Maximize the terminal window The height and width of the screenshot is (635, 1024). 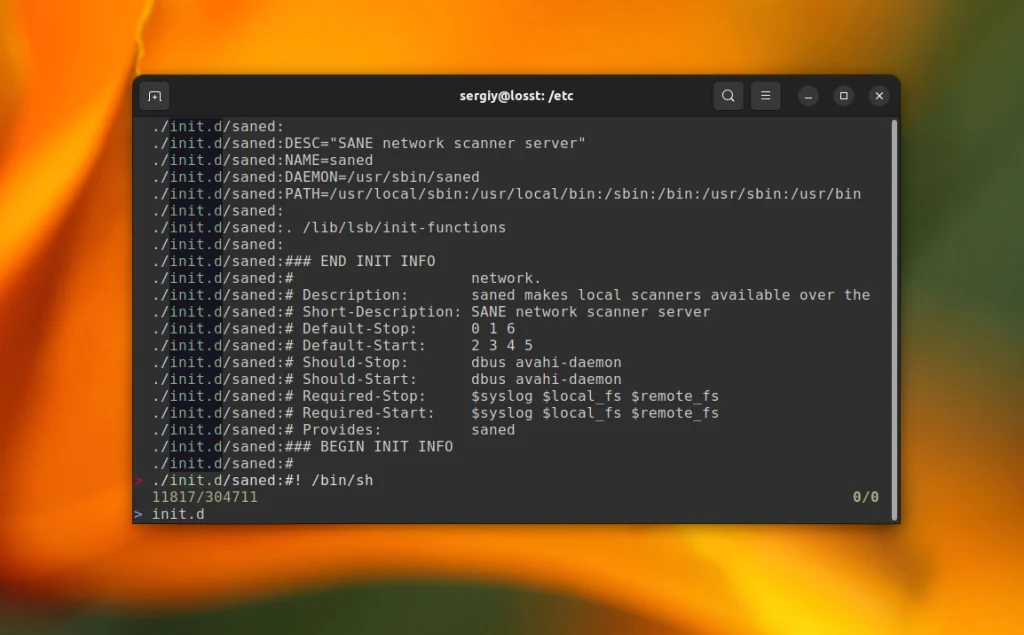pyautogui.click(x=844, y=96)
